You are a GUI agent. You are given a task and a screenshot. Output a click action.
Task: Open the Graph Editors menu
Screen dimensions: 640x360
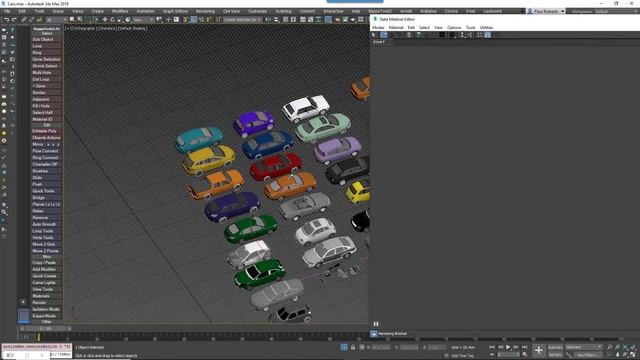[x=176, y=11]
